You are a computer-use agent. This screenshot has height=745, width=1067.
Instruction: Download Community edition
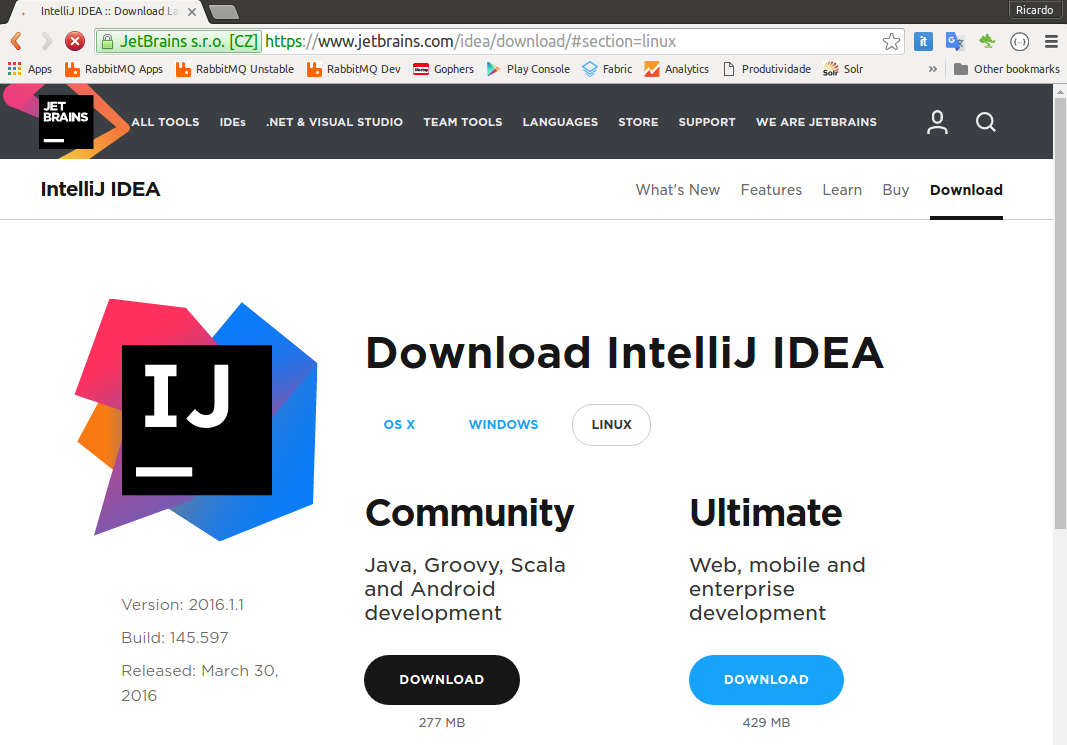442,680
